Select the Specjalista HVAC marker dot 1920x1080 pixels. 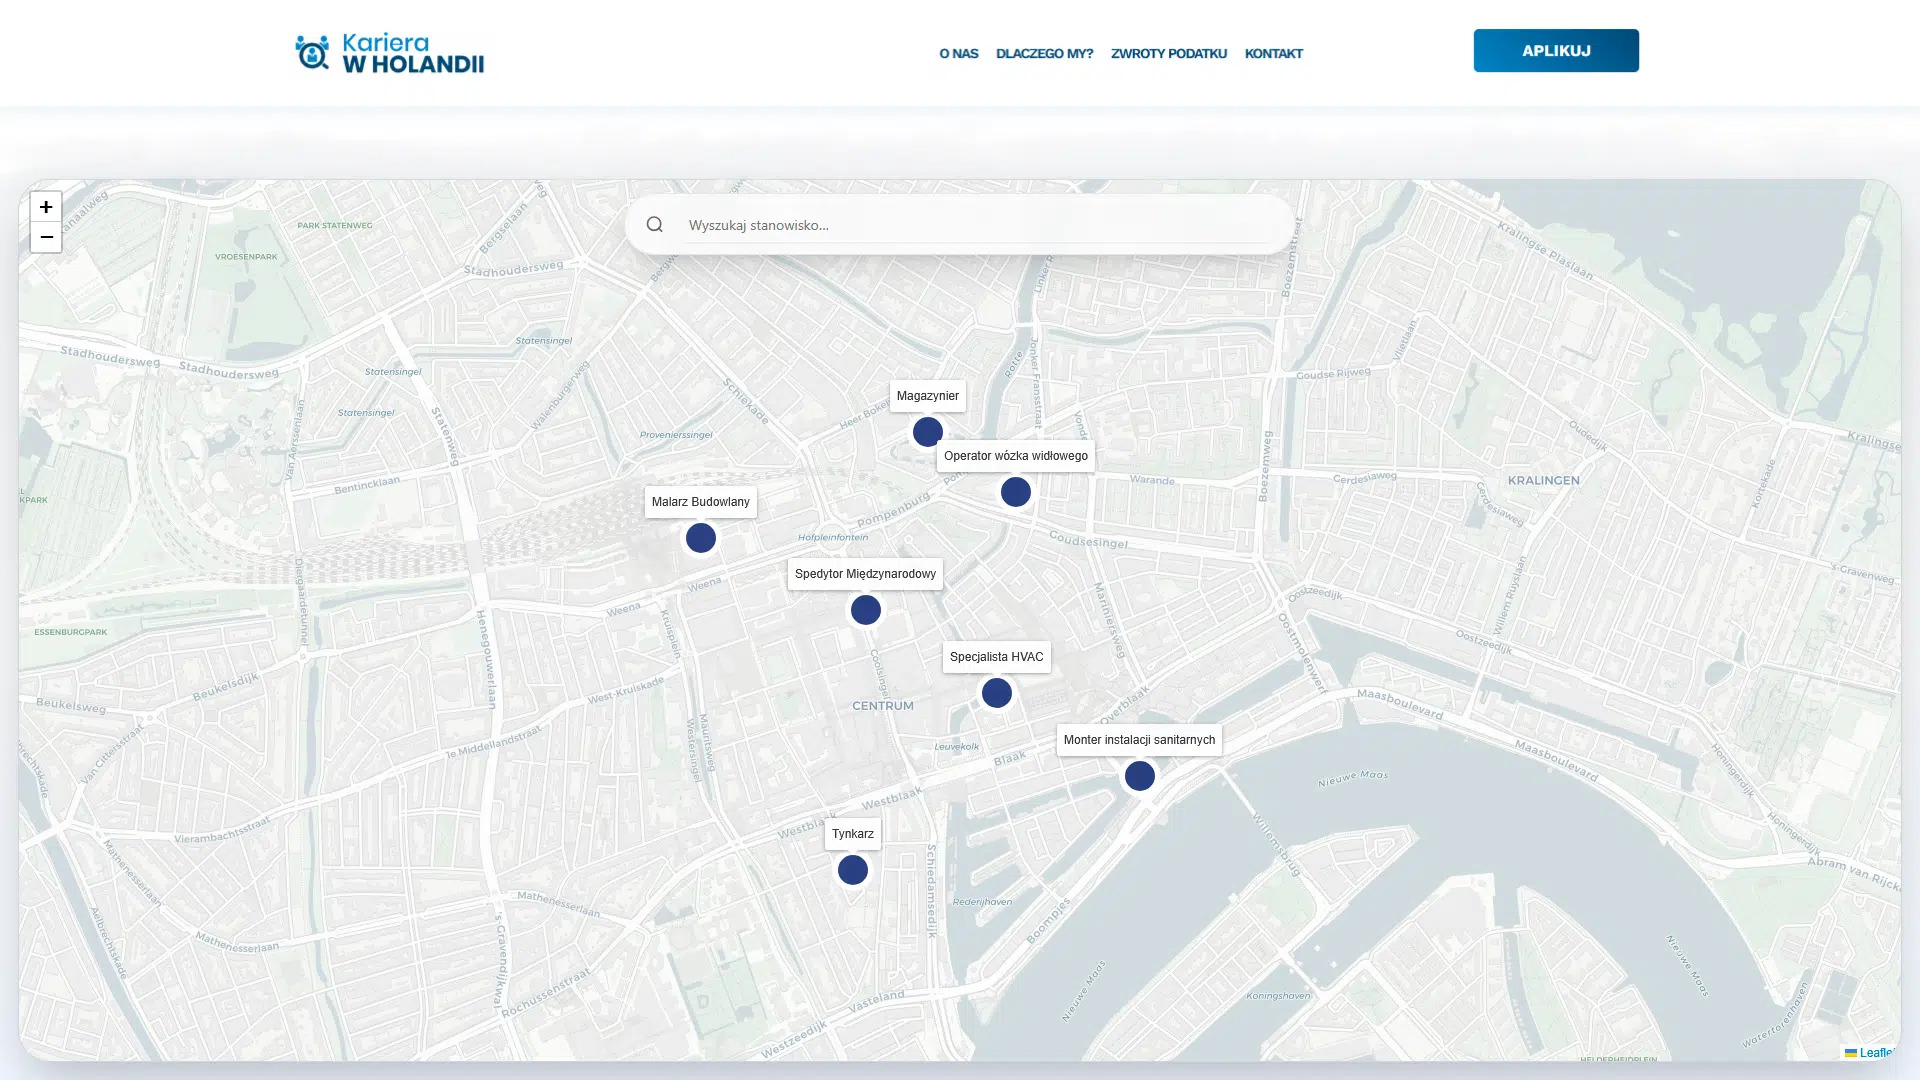point(997,693)
